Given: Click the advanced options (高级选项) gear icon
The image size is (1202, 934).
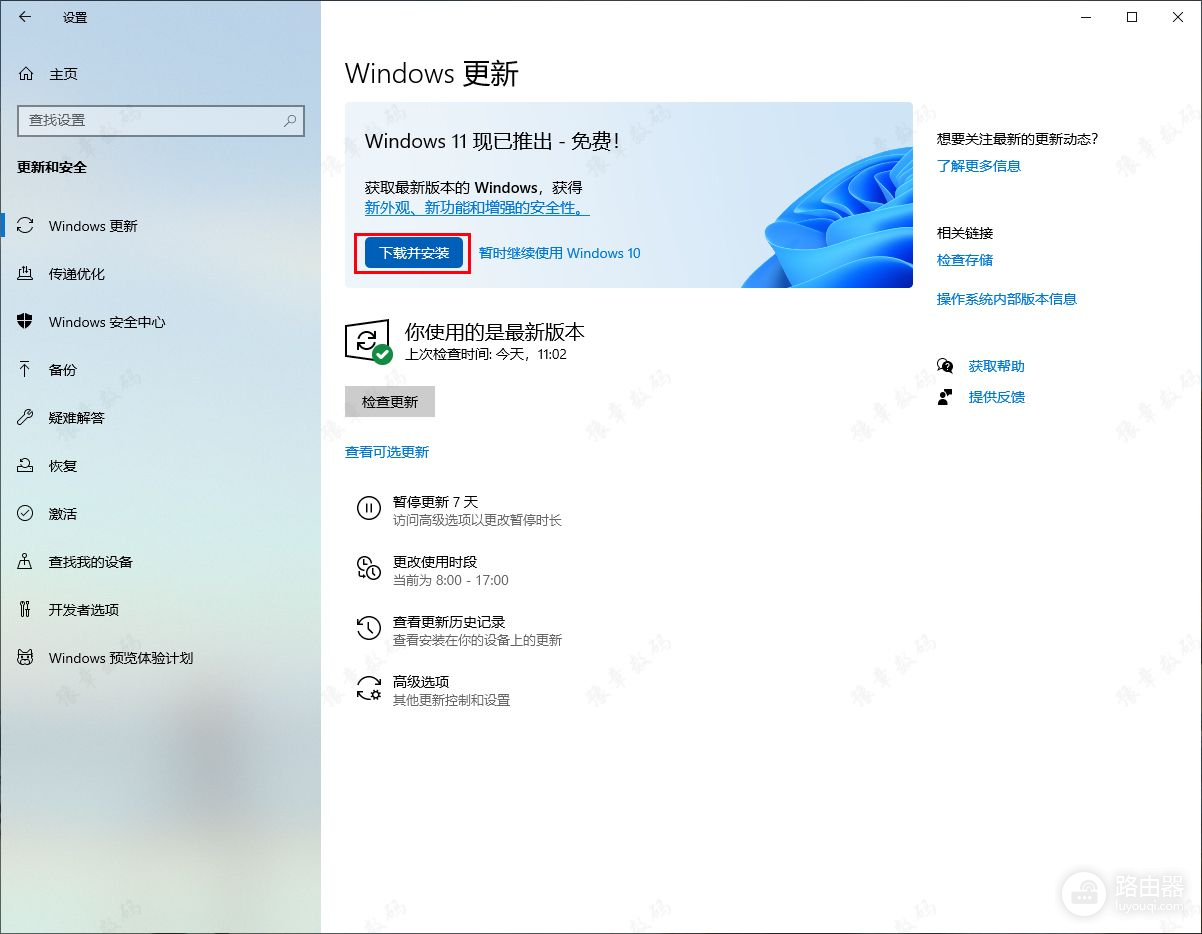Looking at the screenshot, I should tap(369, 689).
